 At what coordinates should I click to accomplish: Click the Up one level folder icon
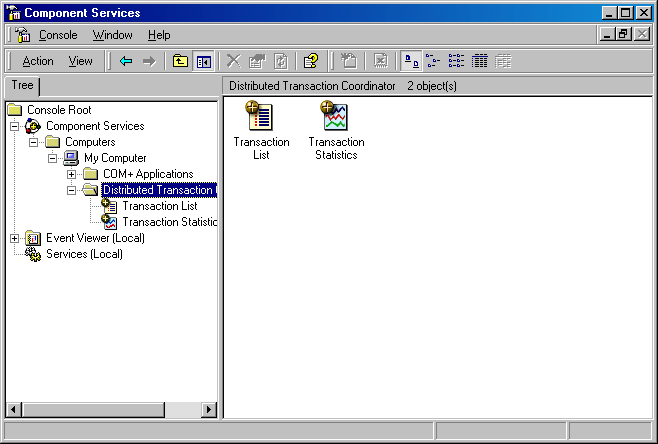180,61
